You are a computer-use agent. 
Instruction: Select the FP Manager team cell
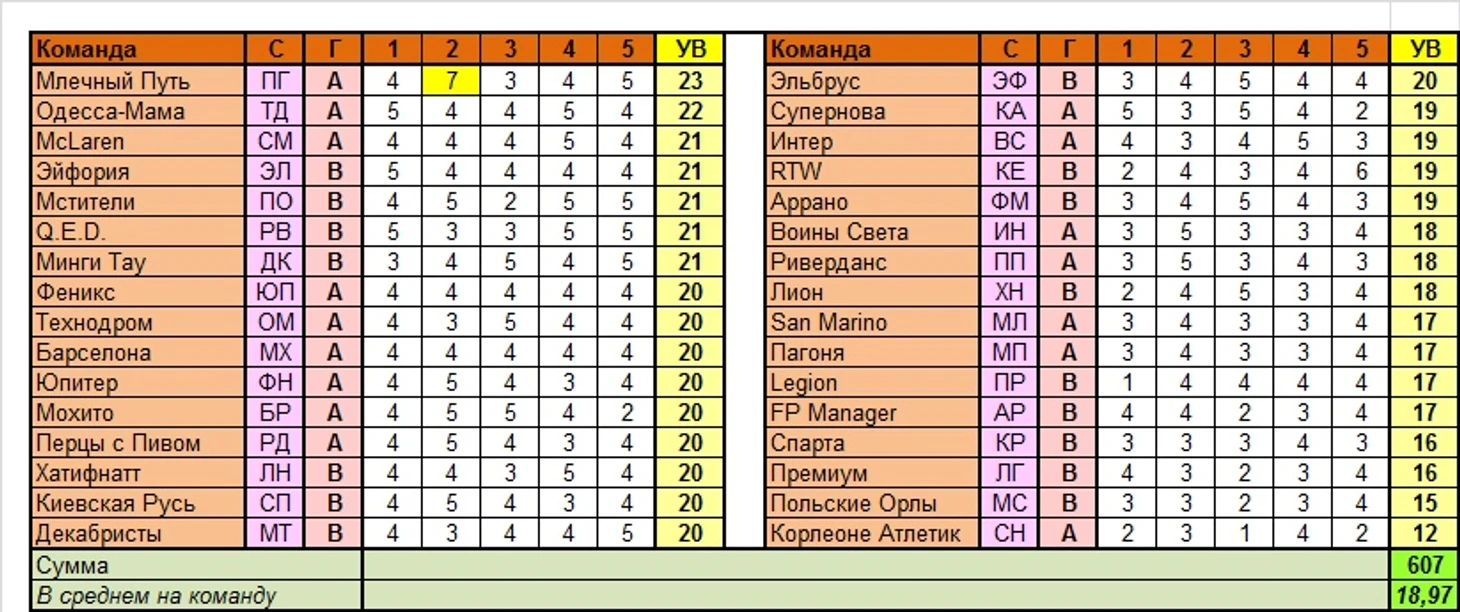pos(873,412)
